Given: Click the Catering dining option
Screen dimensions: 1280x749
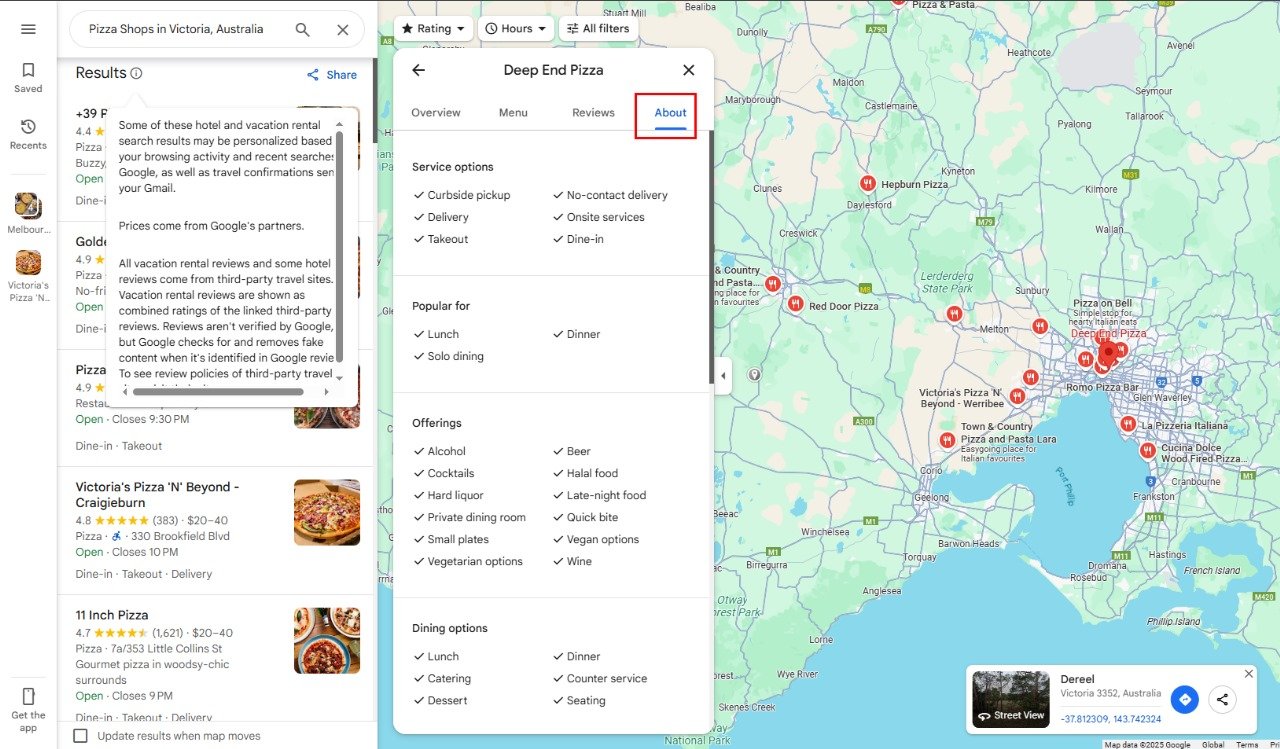Looking at the screenshot, I should tap(442, 678).
